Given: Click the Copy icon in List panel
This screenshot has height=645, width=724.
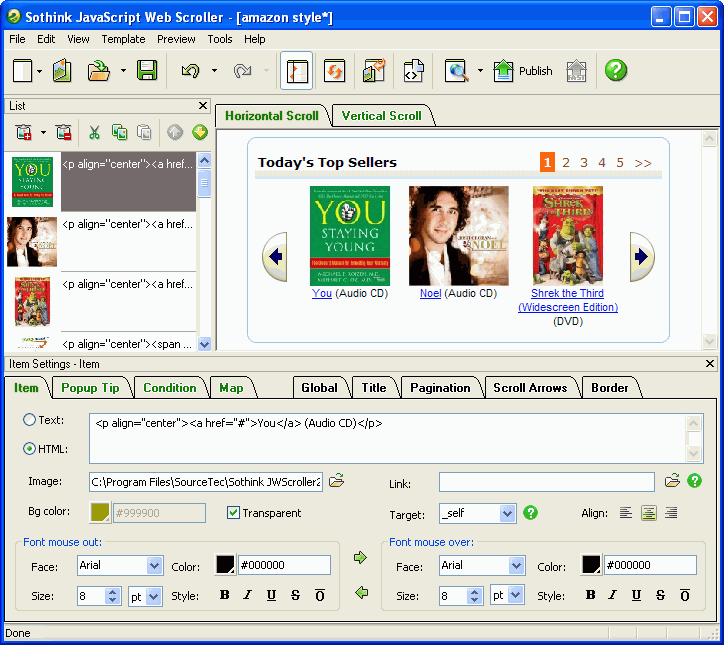Looking at the screenshot, I should (120, 133).
